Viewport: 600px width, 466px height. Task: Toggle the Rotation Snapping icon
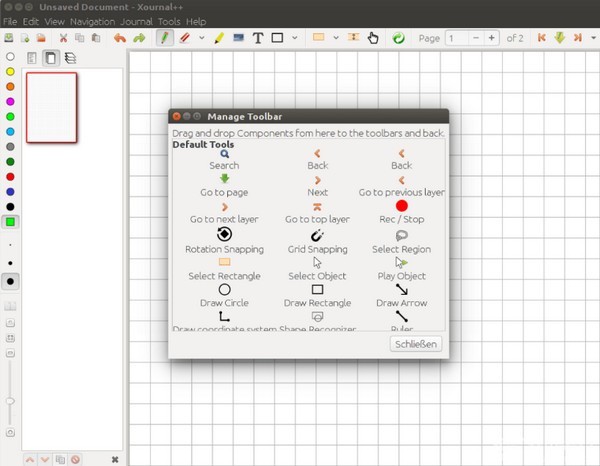[x=224, y=235]
